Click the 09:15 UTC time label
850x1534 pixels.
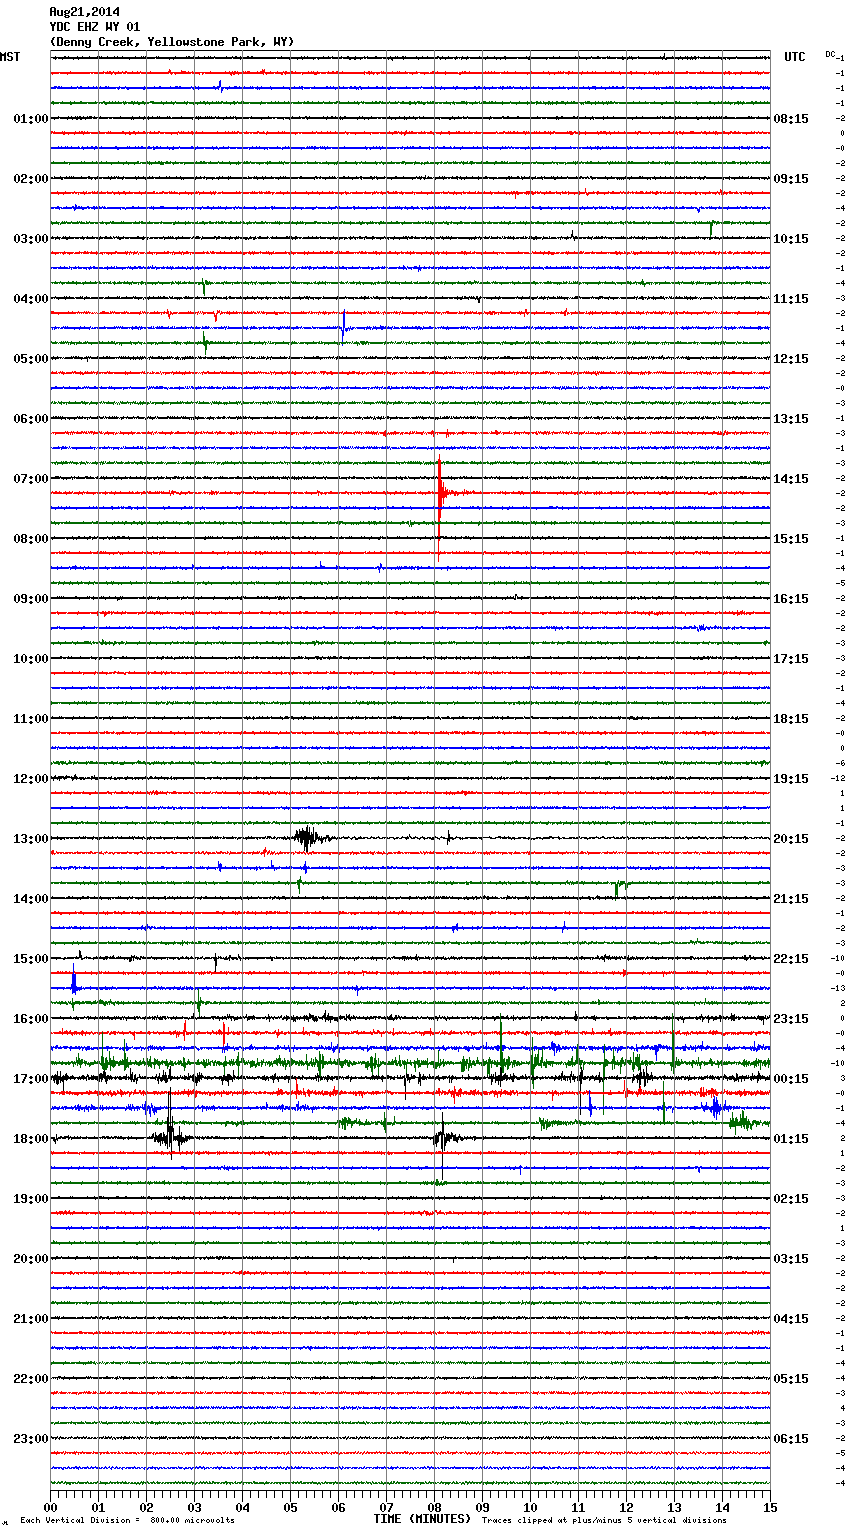point(791,179)
